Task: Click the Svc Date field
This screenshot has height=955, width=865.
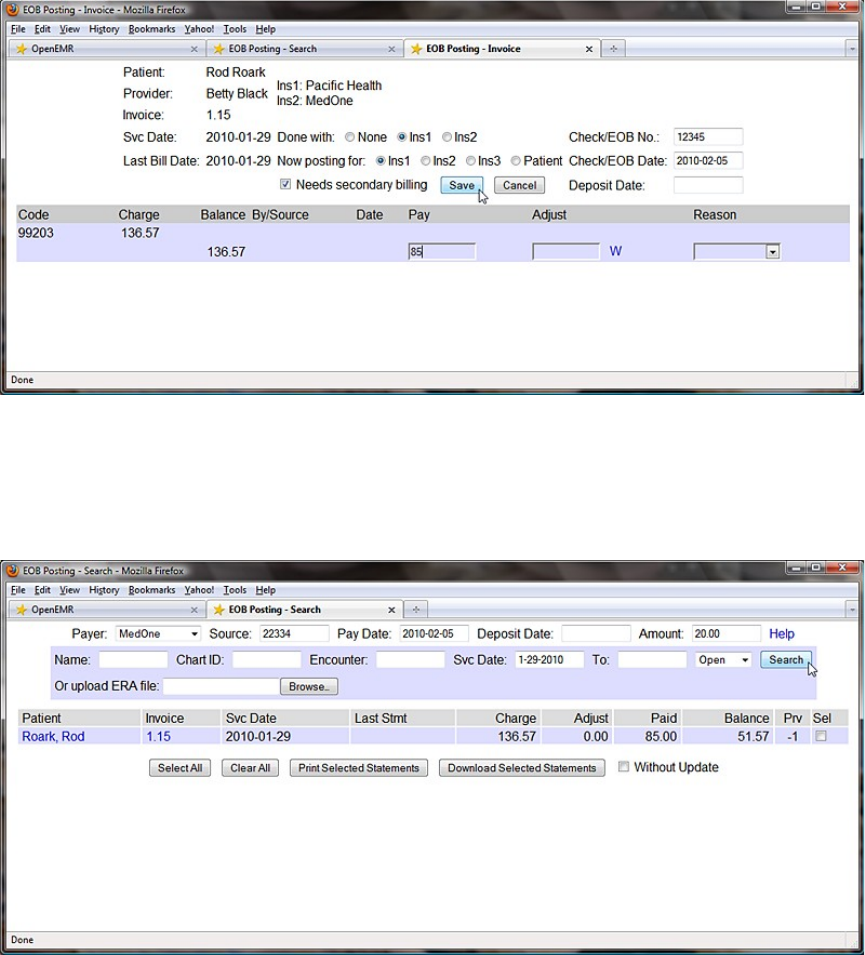Action: [549, 660]
